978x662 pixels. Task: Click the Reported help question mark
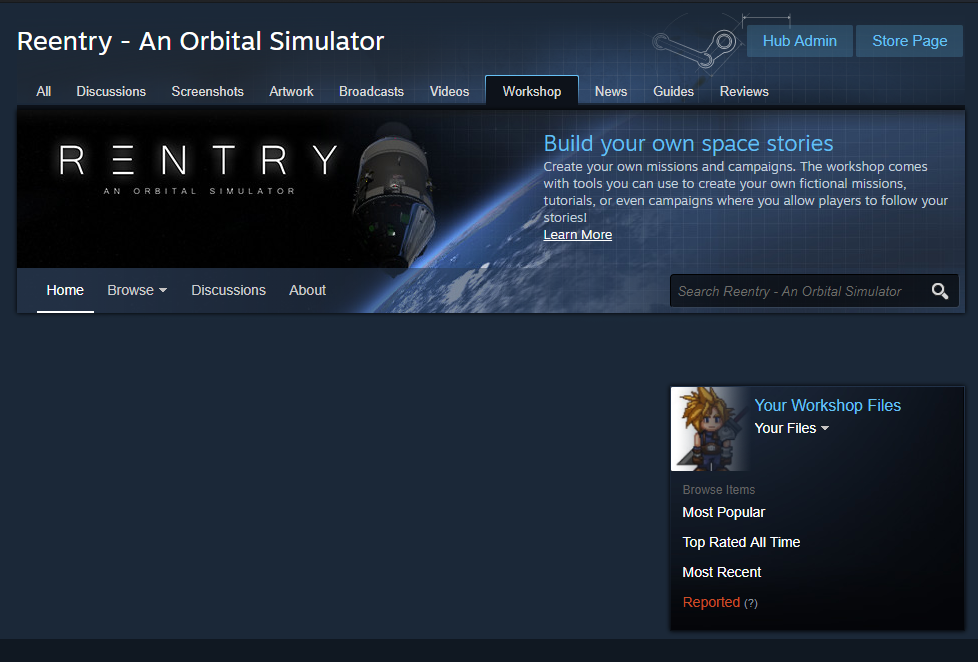click(x=751, y=603)
